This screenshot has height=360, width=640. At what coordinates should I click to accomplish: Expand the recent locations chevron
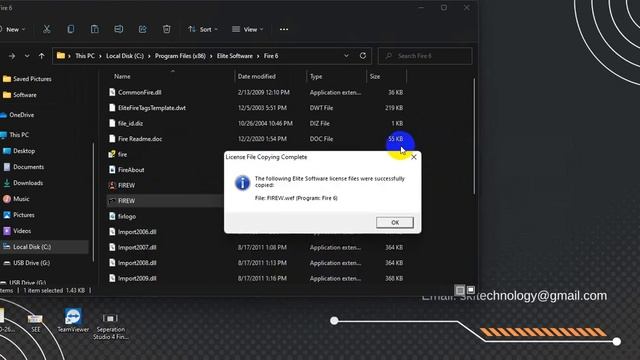(27, 56)
